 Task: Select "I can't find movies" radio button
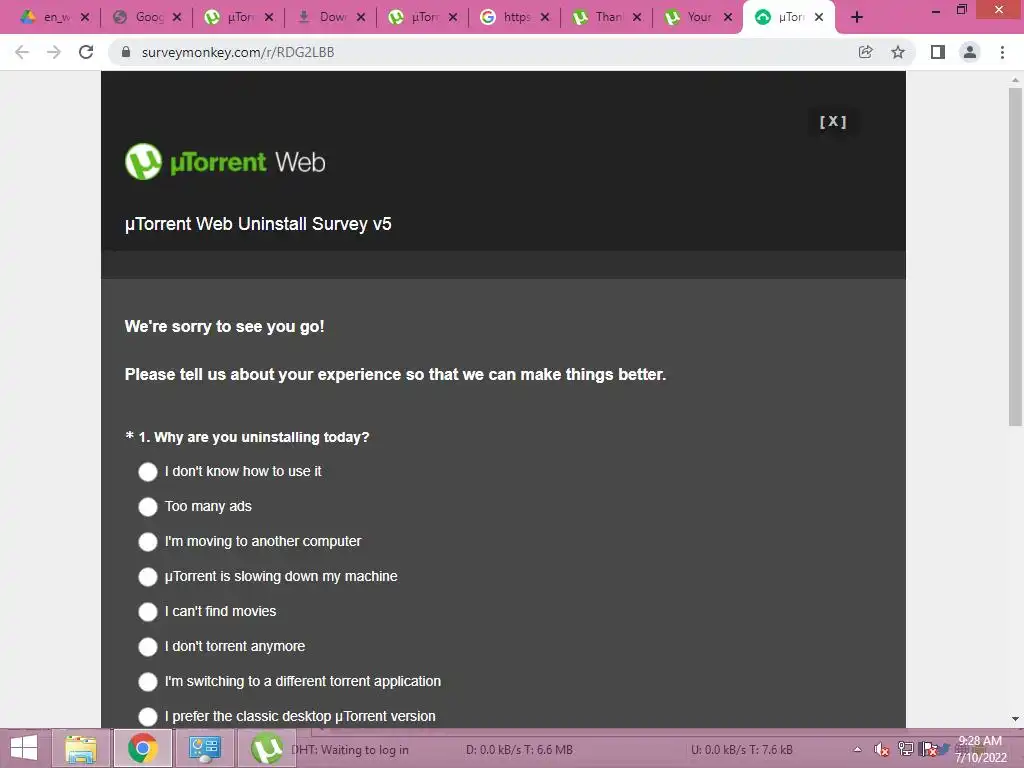click(148, 612)
